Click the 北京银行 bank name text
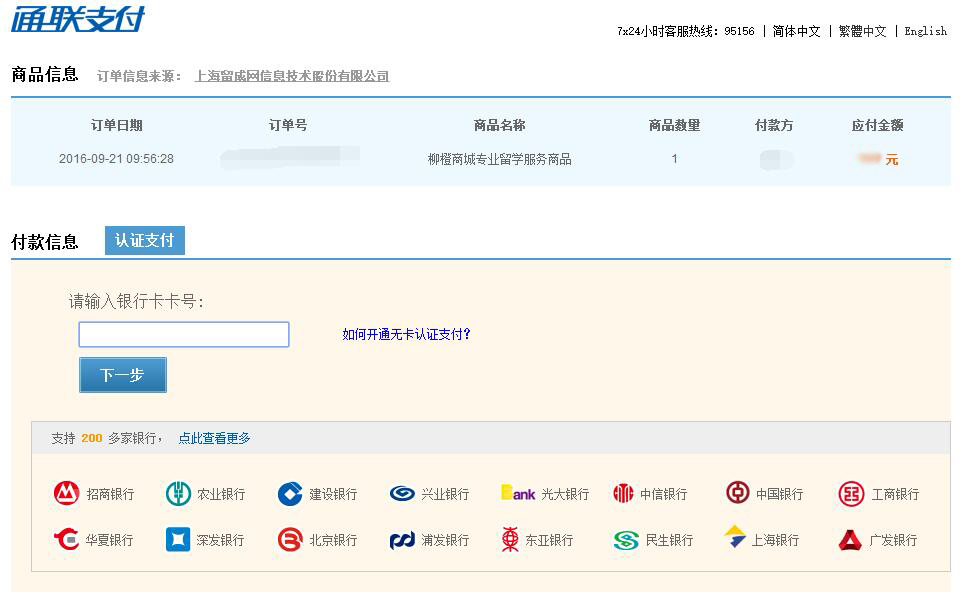 (x=333, y=540)
